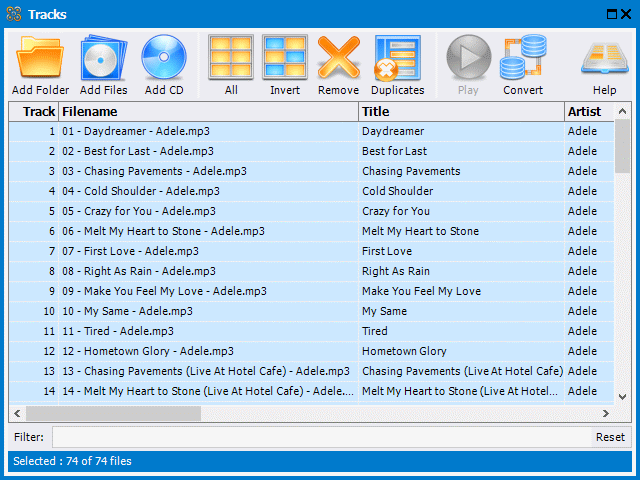Viewport: 640px width, 480px height.
Task: Select '13 - Chasing Pavements (Live At Hotel Cafe)' filename
Action: 206,371
